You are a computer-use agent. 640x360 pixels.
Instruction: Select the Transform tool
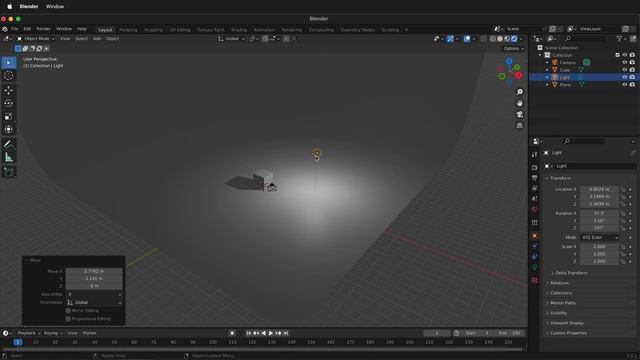tap(9, 129)
